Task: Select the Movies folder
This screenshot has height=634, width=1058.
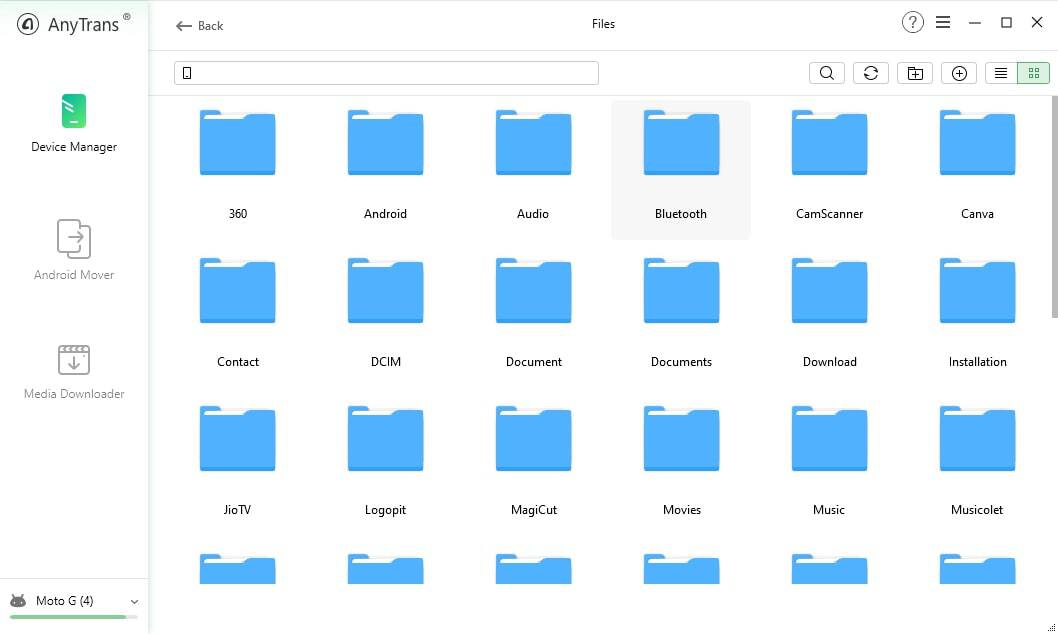Action: [681, 461]
